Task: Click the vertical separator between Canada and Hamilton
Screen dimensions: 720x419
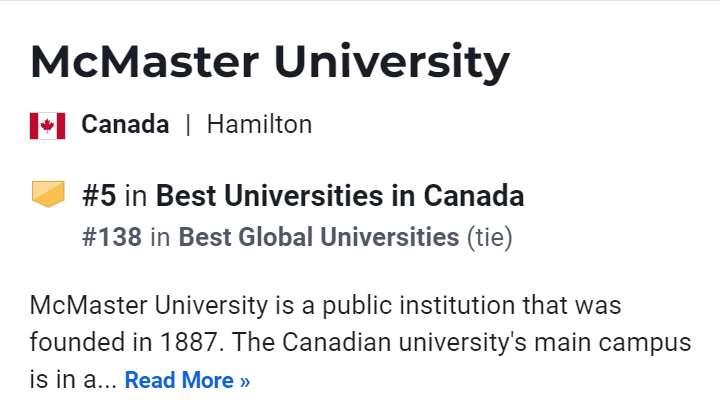Action: point(188,125)
